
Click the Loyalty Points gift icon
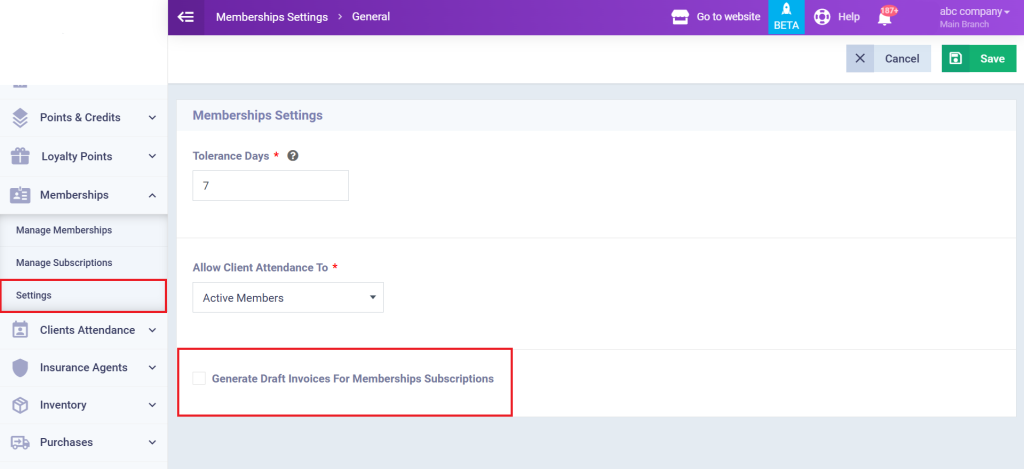[20, 156]
